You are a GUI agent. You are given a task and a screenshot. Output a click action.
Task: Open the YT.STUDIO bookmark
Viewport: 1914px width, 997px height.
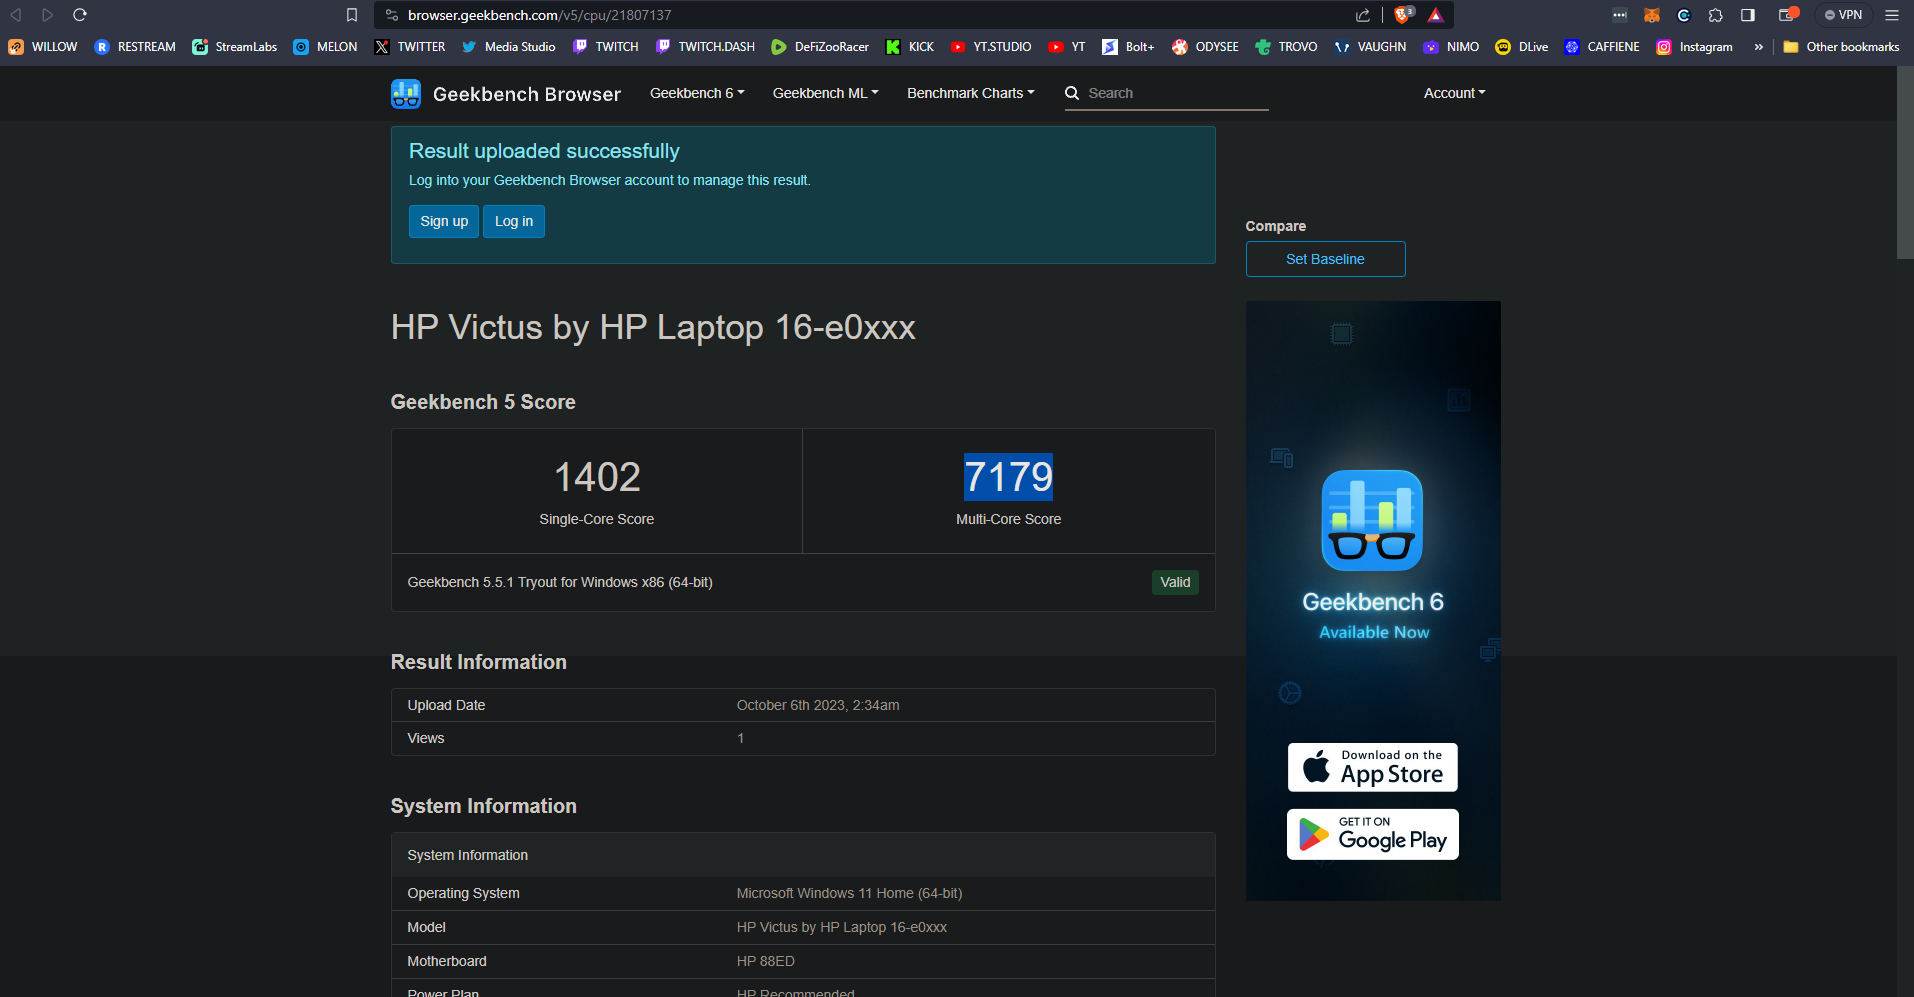[991, 47]
